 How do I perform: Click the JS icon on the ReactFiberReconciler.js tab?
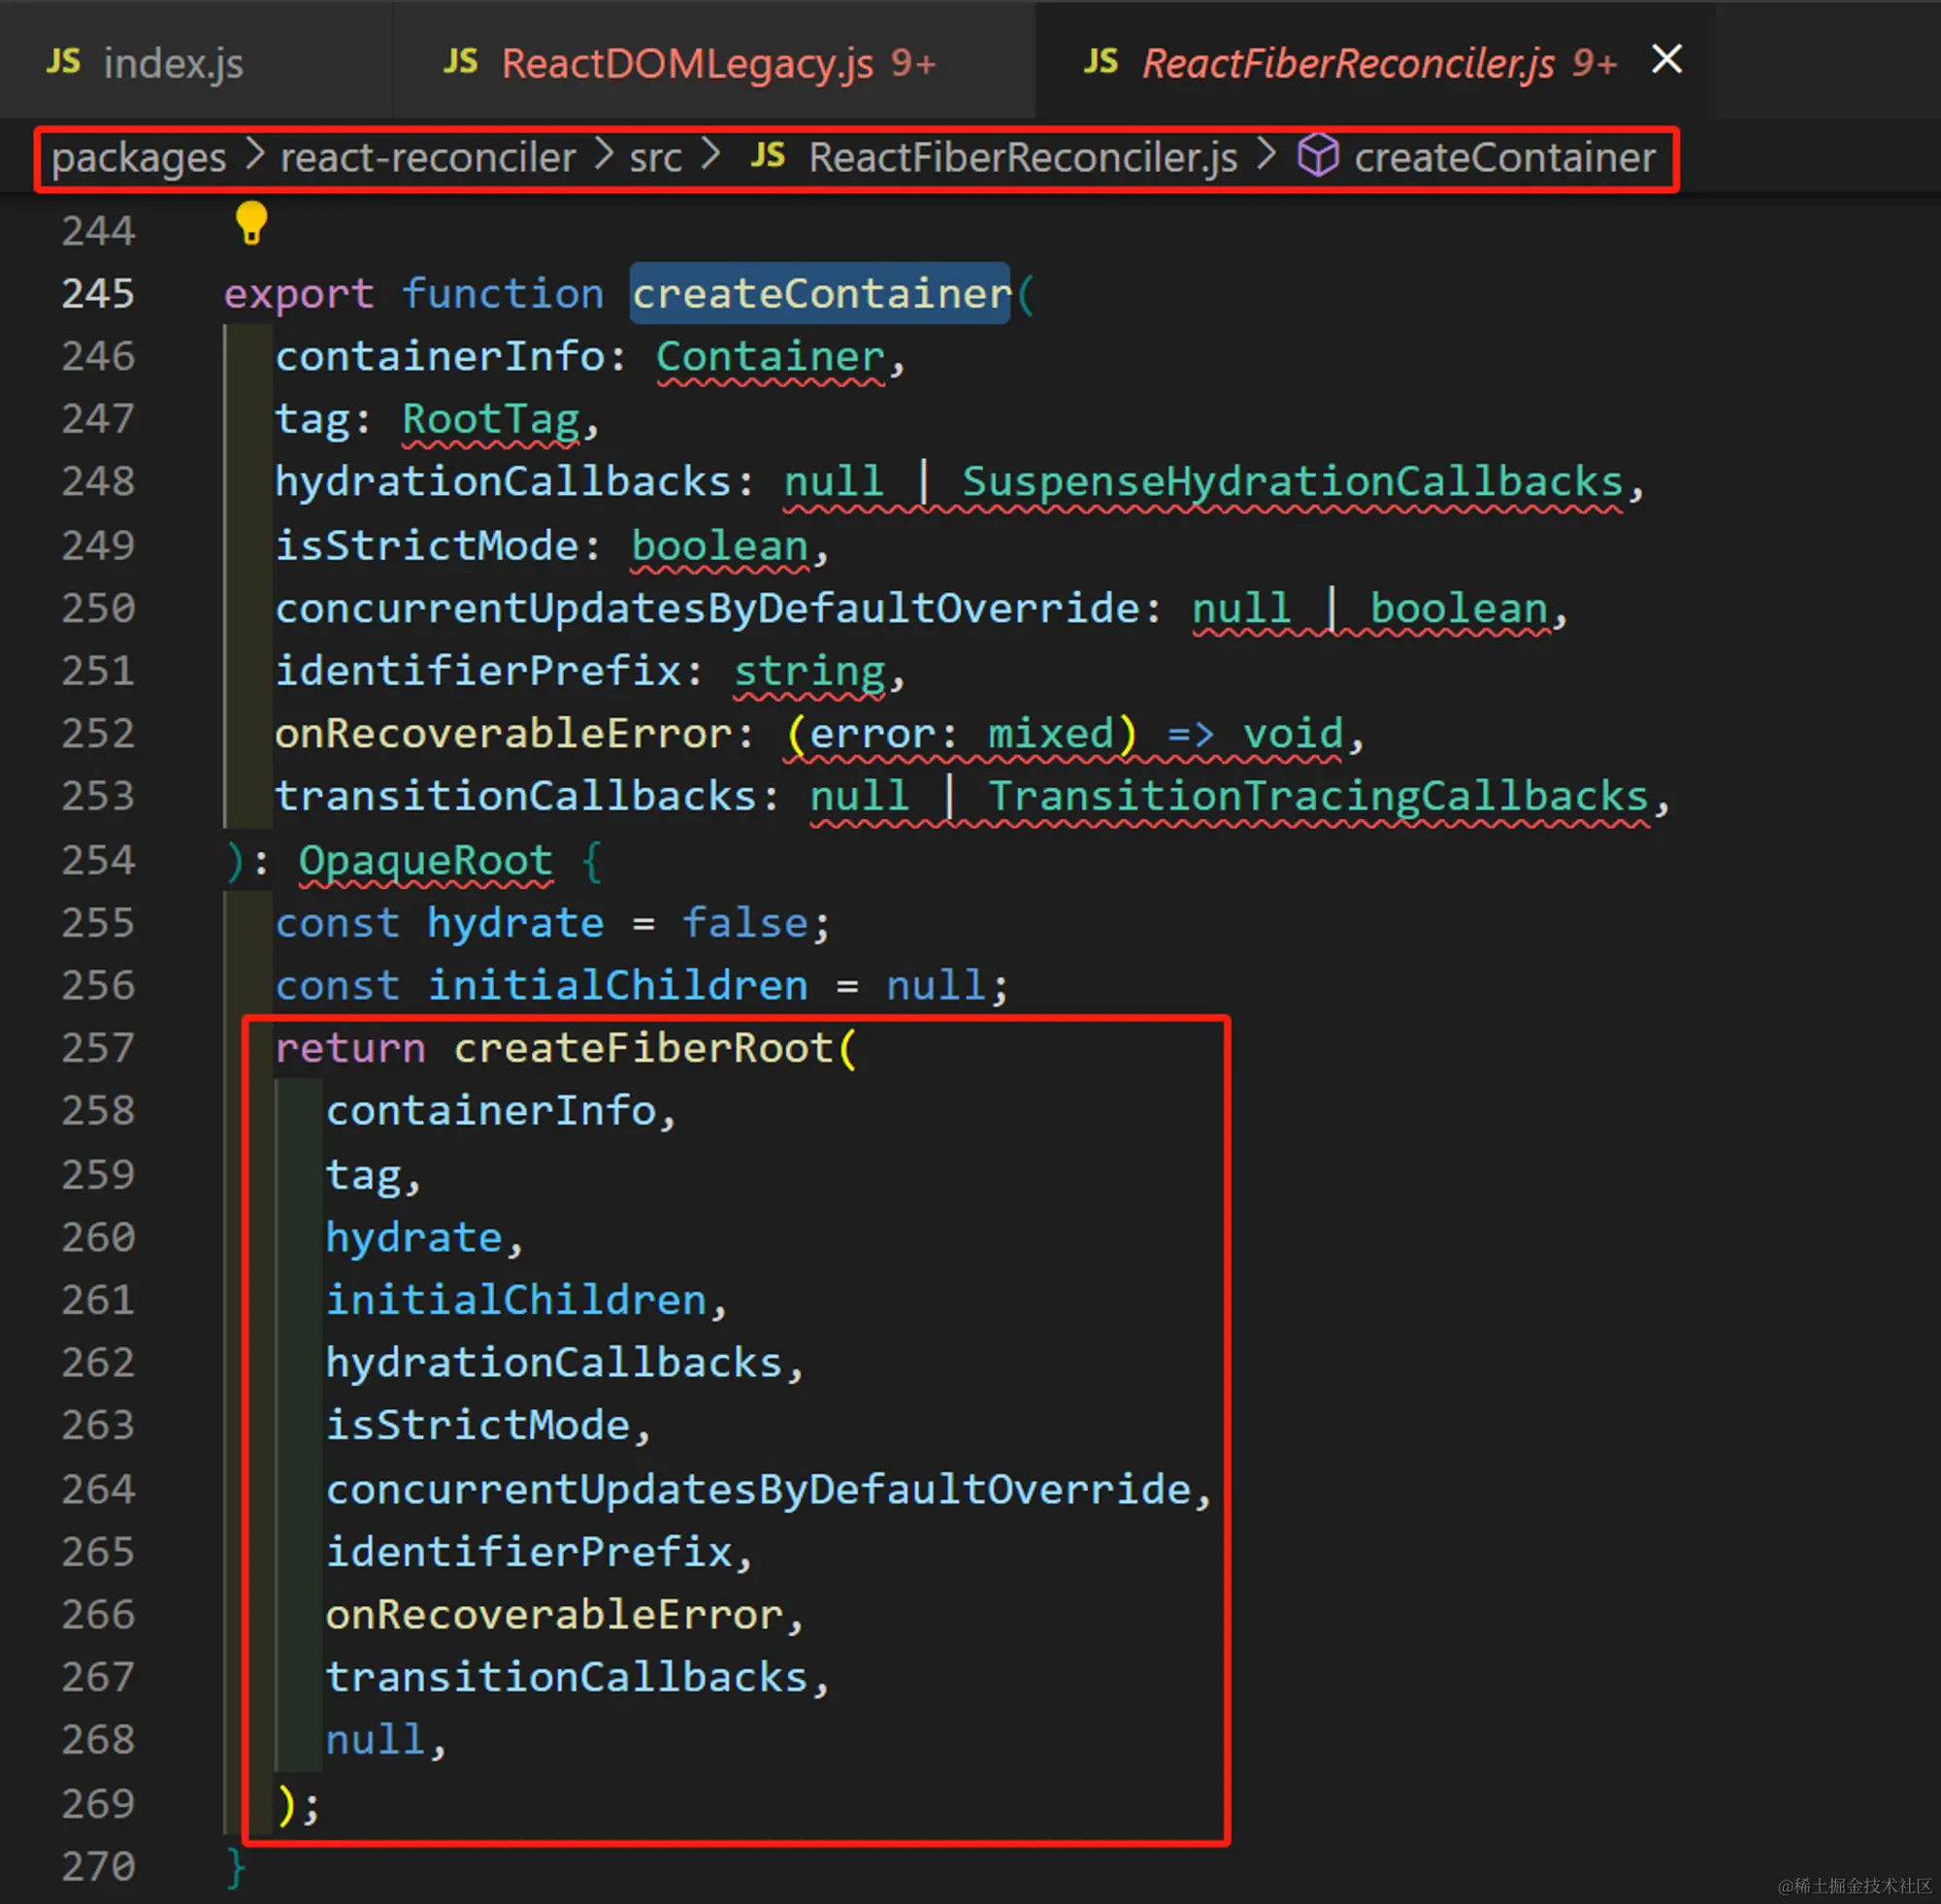(x=1101, y=62)
